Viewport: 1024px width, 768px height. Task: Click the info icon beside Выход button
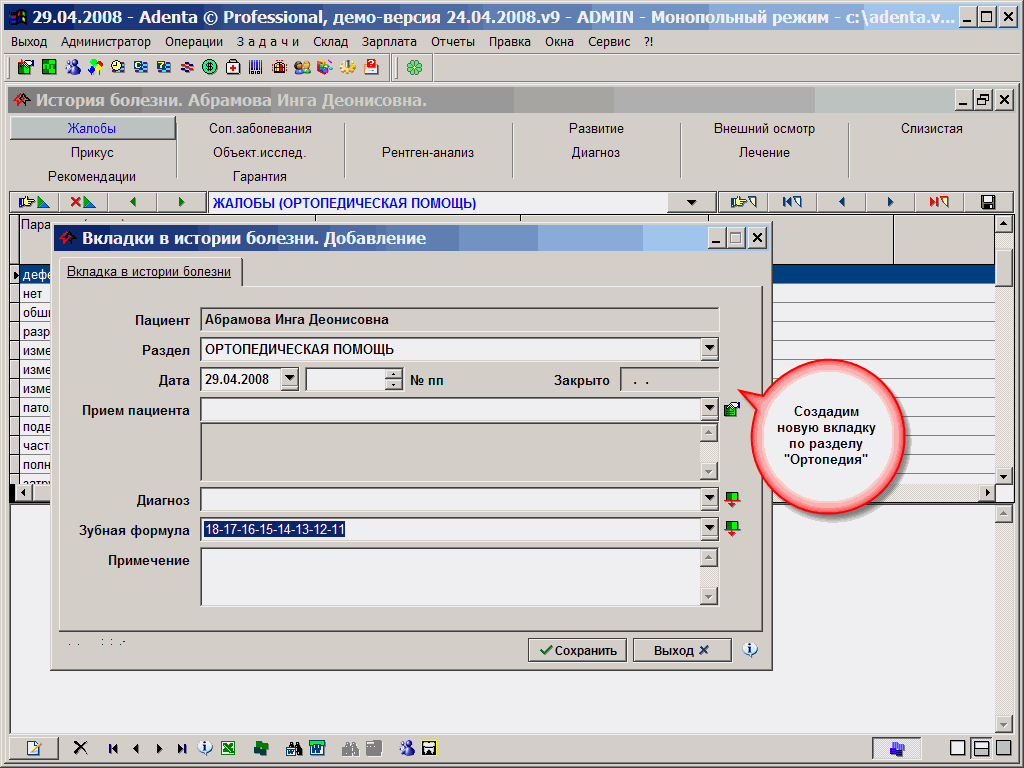click(x=751, y=650)
